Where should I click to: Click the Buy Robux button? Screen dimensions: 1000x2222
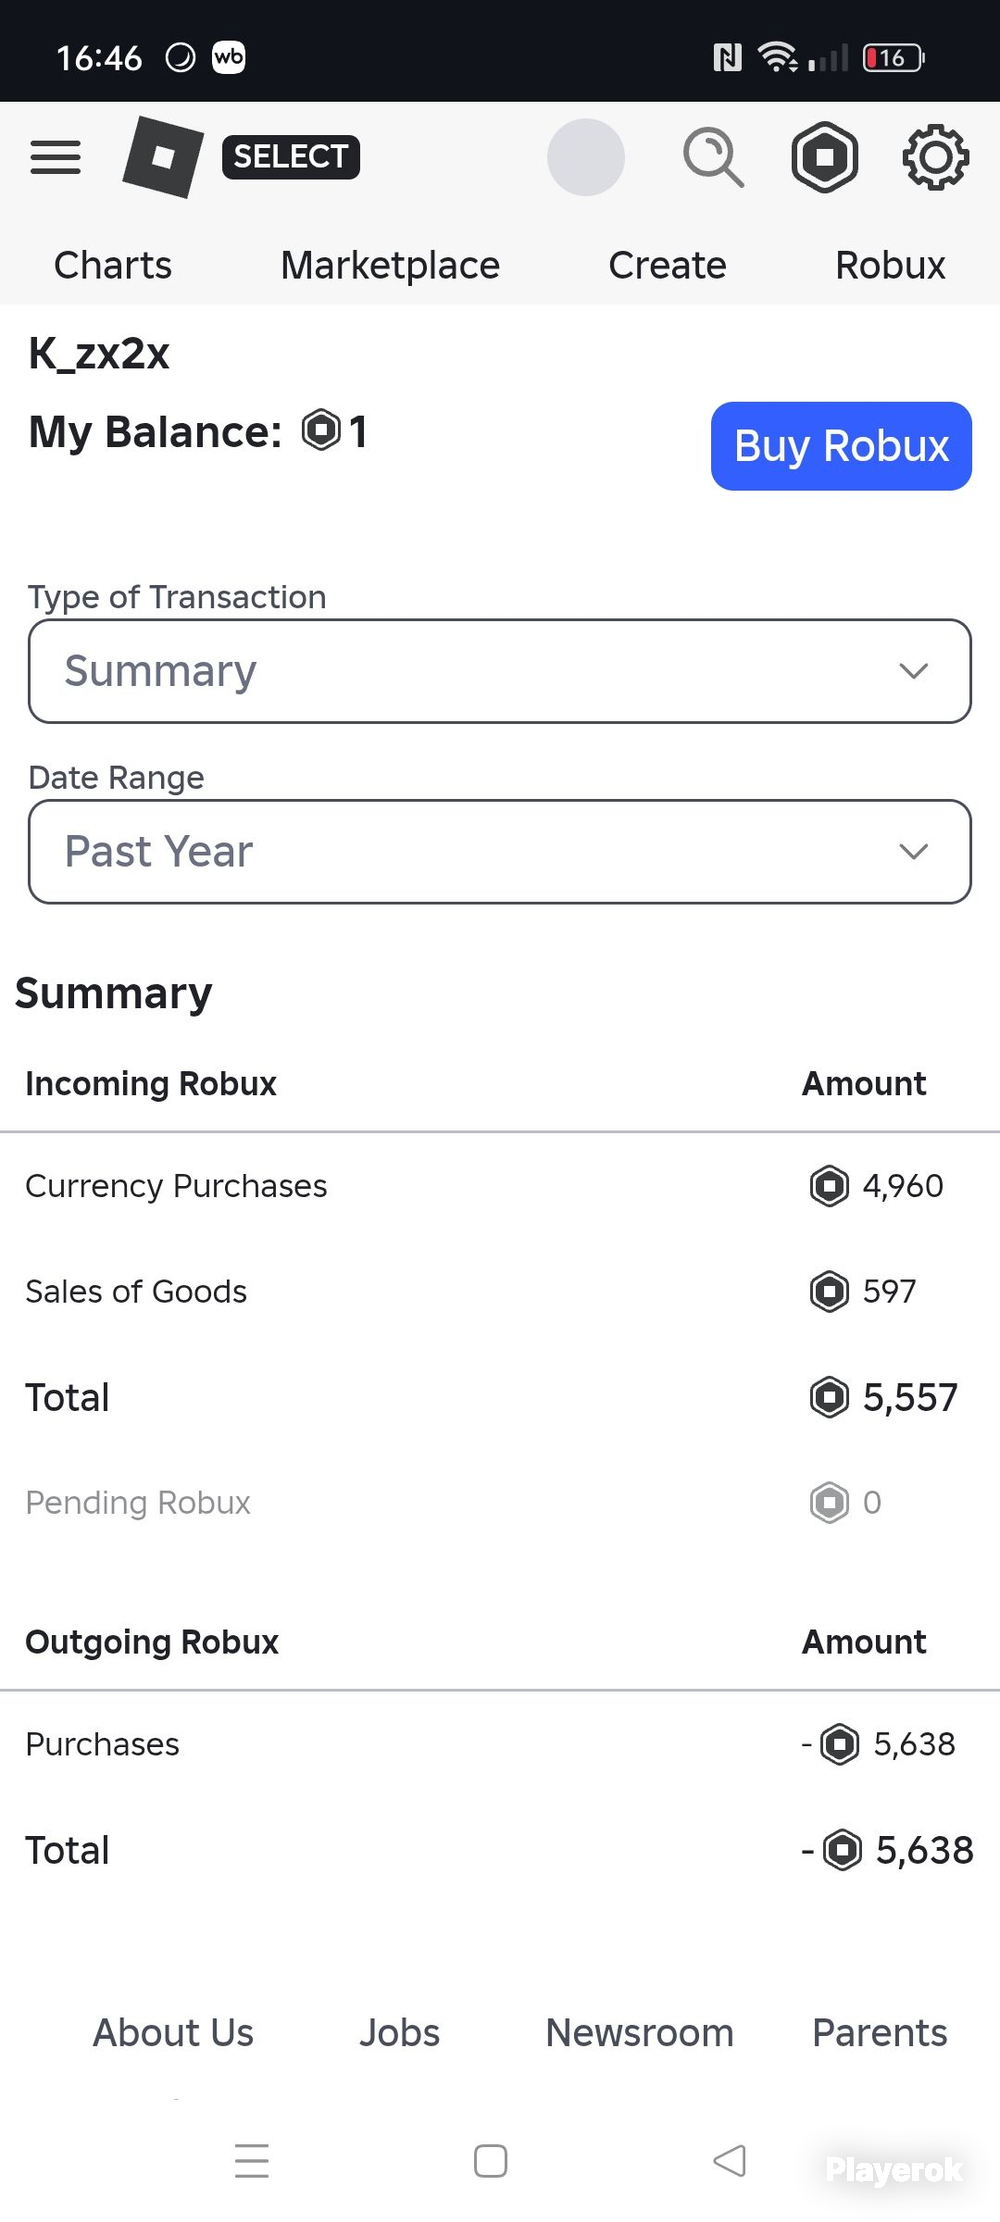[x=841, y=446]
